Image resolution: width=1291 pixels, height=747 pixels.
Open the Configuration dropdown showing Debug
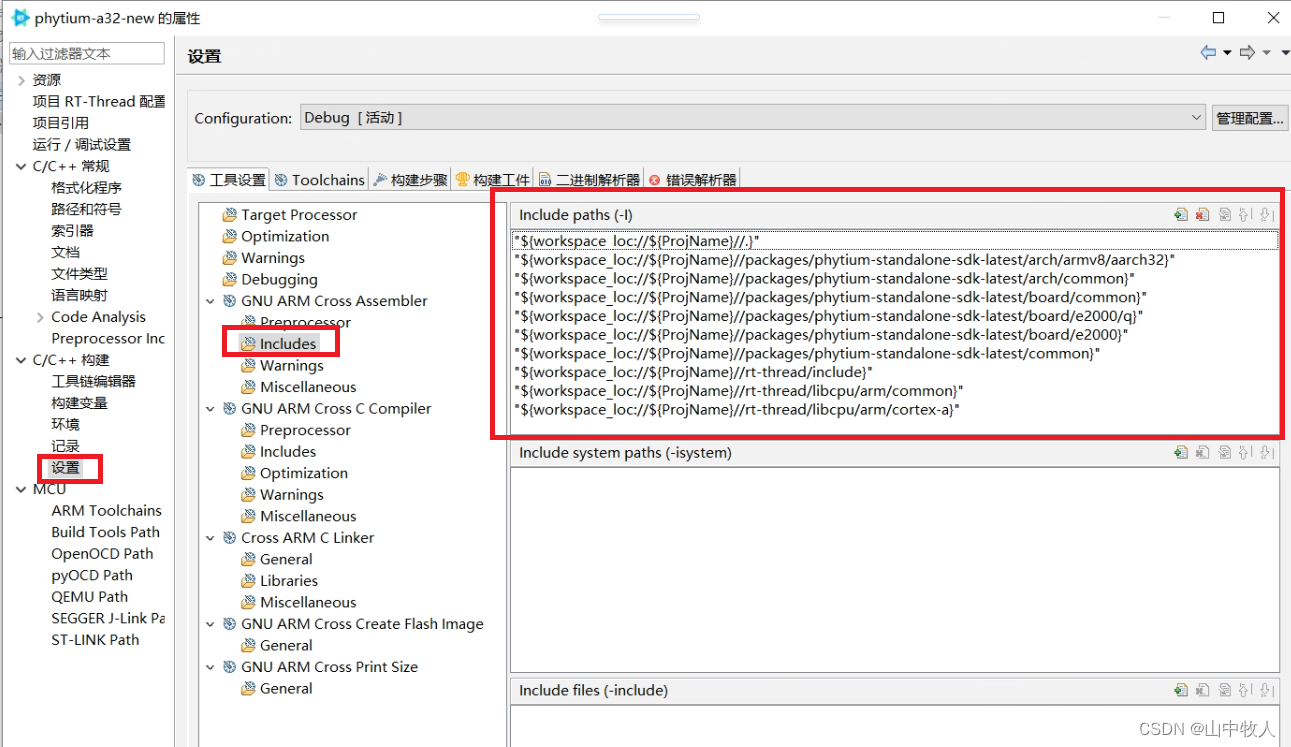754,118
